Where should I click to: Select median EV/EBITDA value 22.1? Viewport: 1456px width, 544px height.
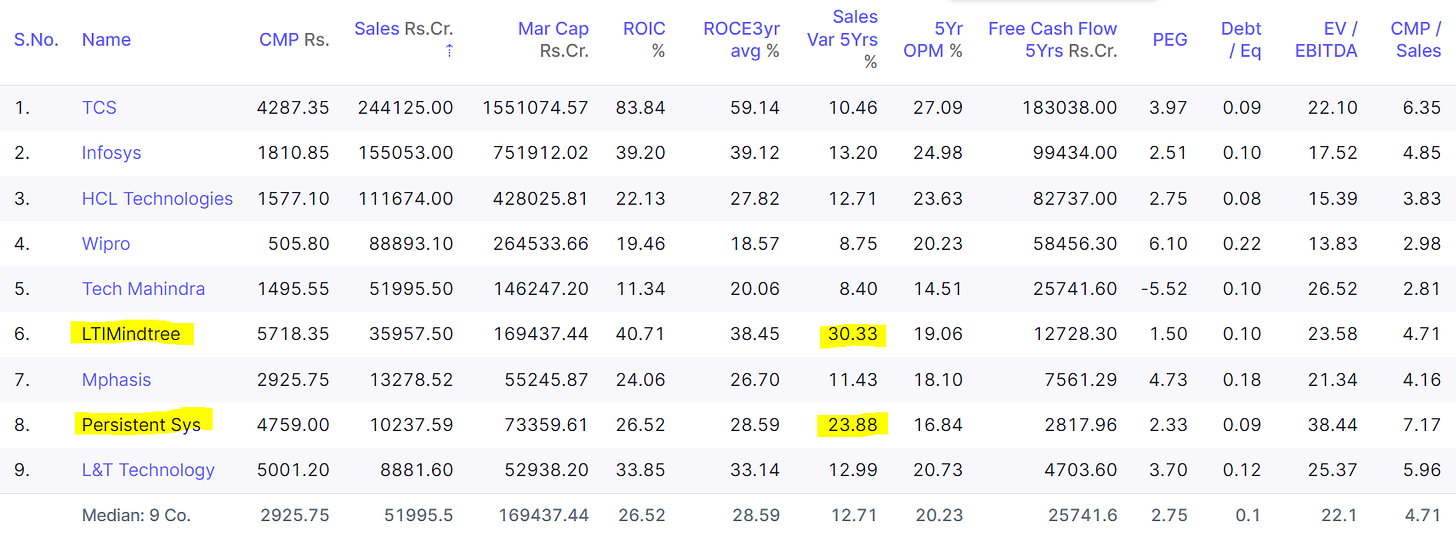tap(1338, 516)
